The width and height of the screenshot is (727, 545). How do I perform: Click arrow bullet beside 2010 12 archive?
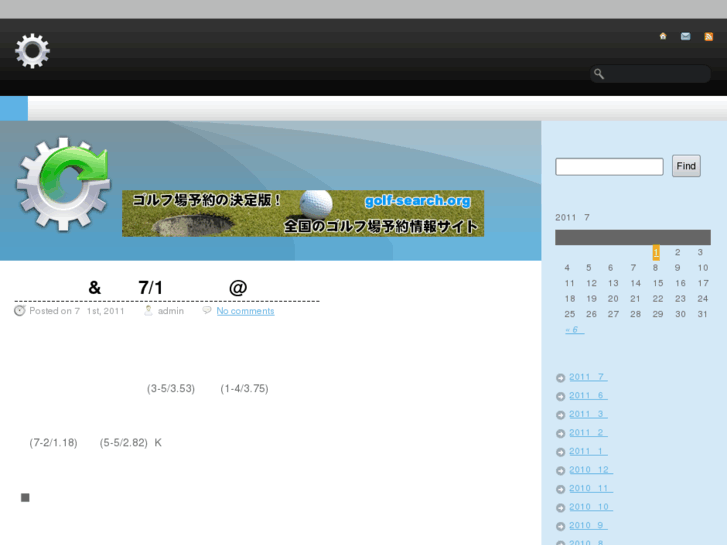[561, 471]
